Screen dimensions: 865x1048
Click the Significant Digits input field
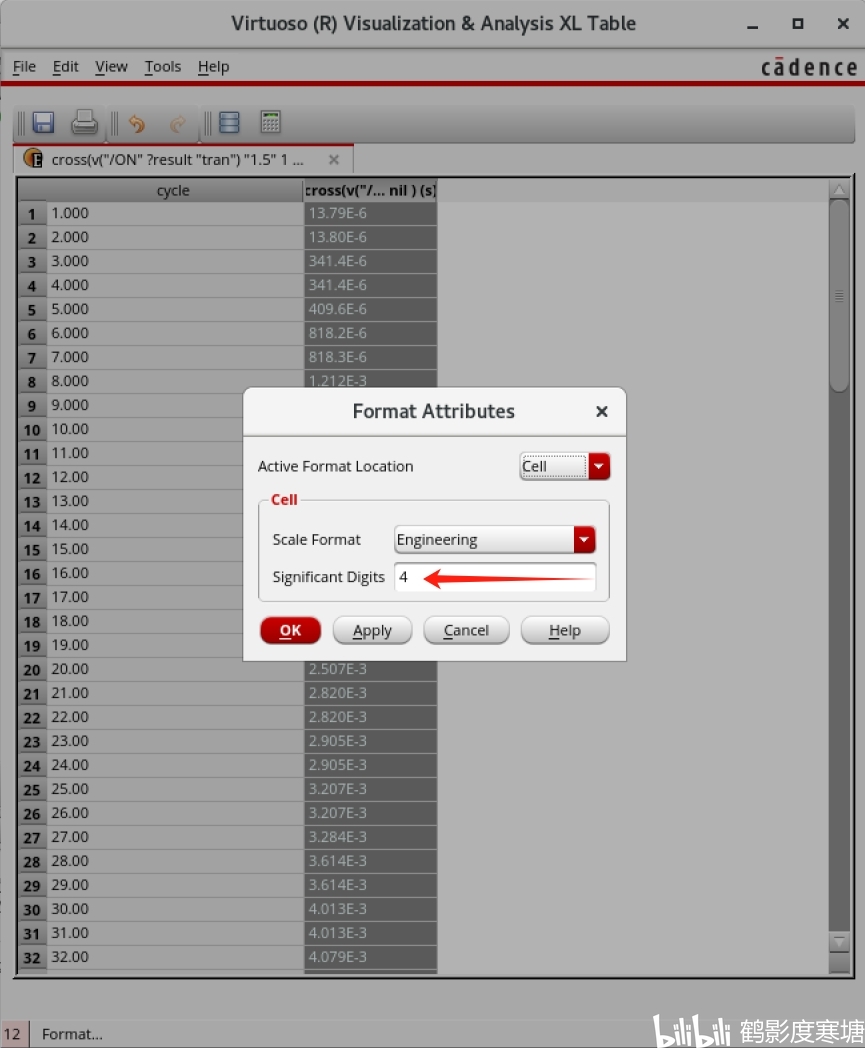(x=495, y=577)
